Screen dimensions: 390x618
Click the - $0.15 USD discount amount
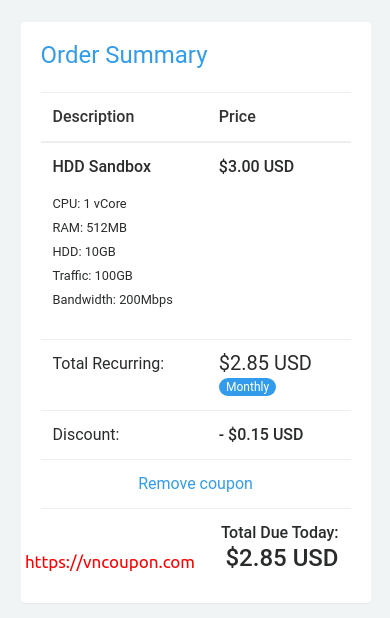261,434
